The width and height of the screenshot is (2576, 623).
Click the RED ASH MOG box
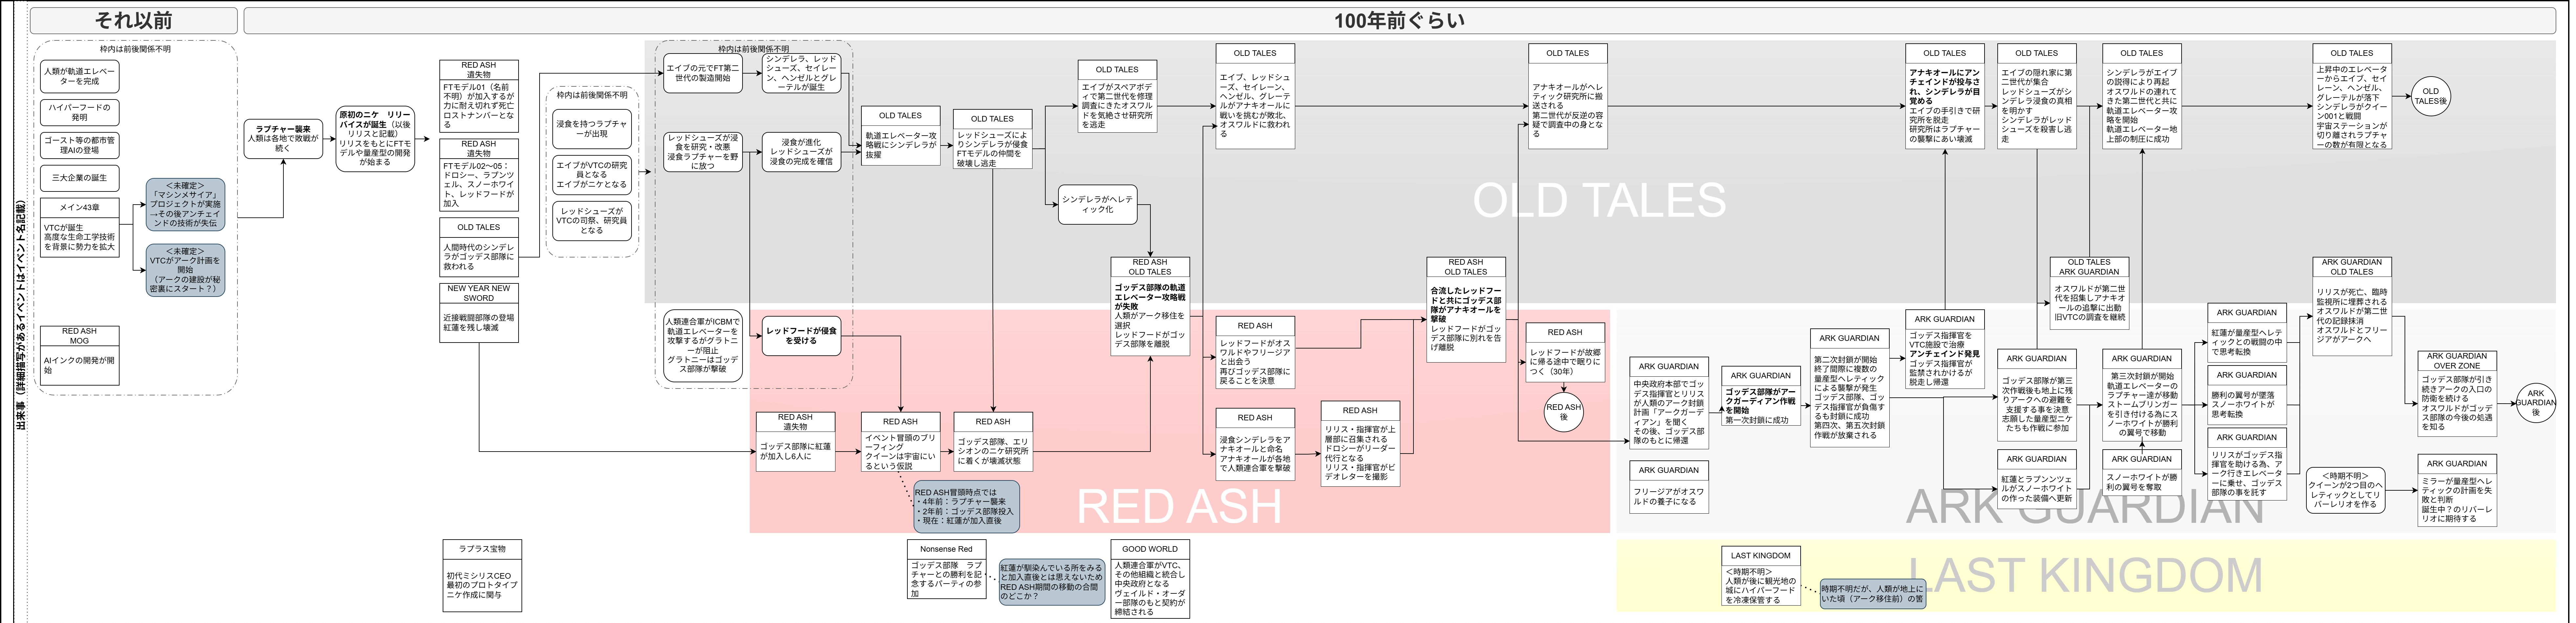(x=80, y=355)
